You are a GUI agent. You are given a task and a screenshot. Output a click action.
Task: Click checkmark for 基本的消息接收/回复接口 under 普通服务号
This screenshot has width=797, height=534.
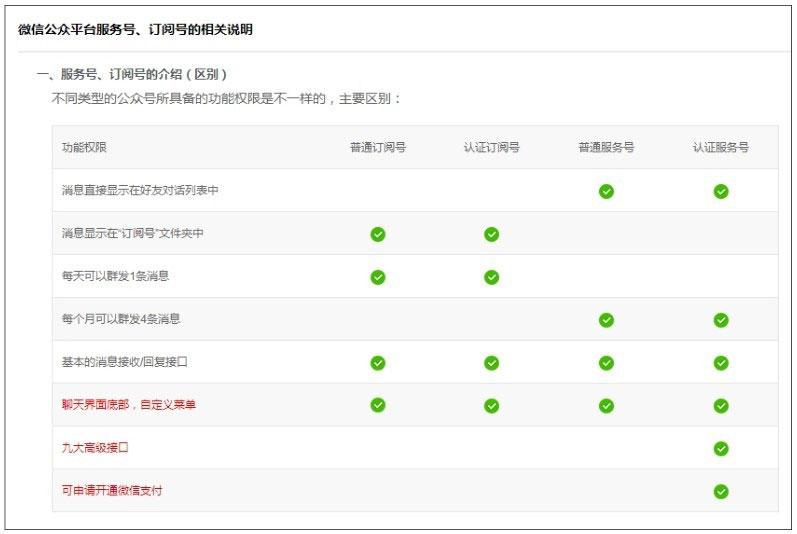point(606,363)
